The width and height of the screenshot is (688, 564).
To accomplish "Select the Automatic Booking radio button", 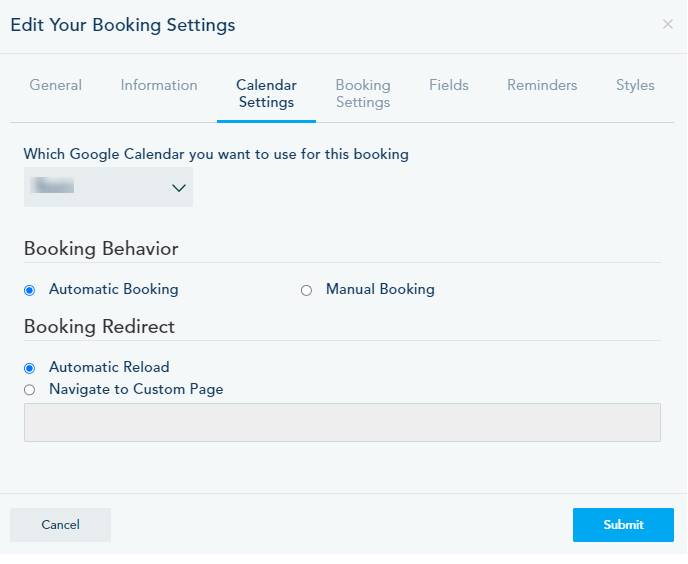I will point(29,290).
